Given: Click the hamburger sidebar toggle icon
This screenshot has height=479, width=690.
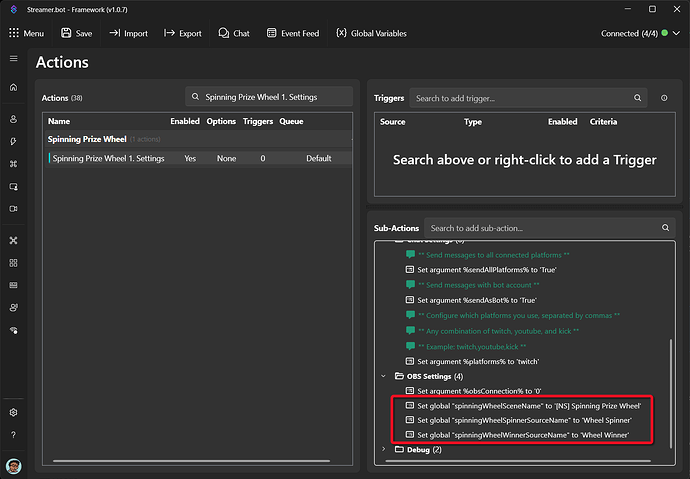Looking at the screenshot, I should pos(14,59).
